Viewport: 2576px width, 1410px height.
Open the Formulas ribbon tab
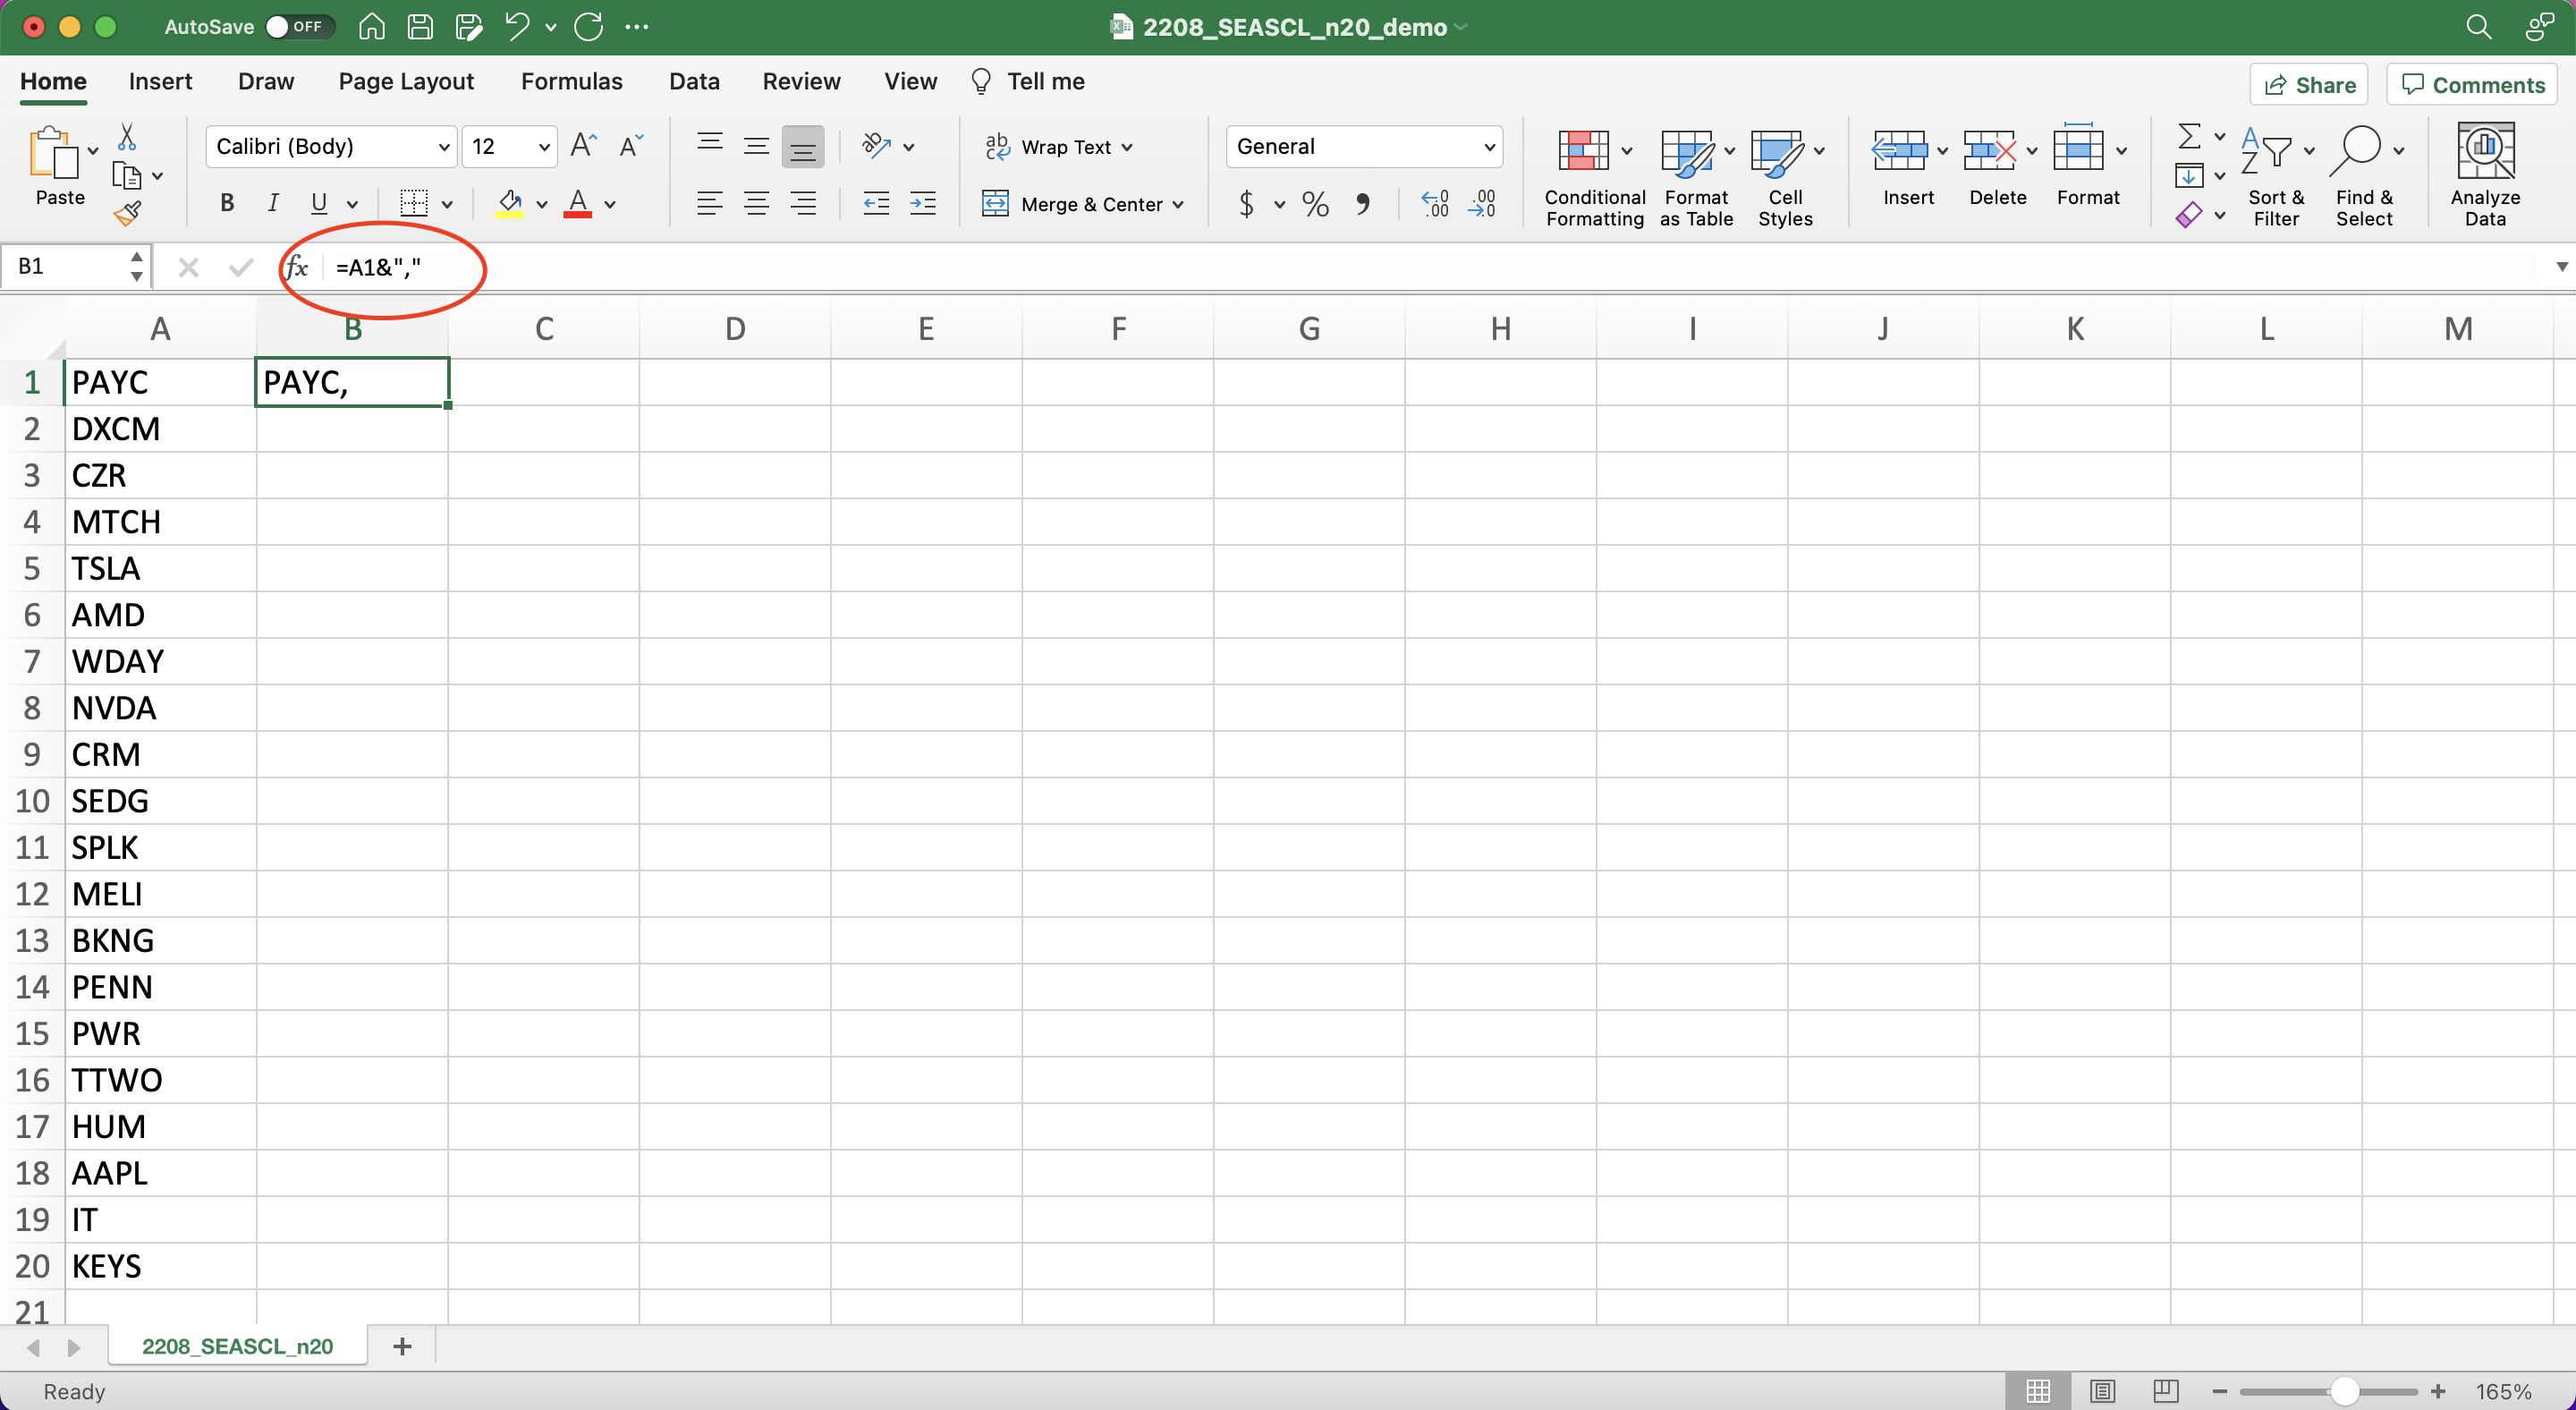pyautogui.click(x=571, y=81)
